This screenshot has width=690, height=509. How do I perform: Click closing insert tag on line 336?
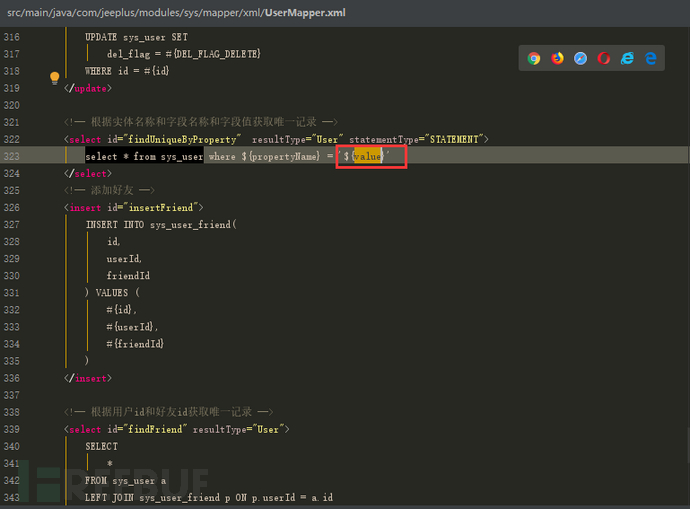pos(88,378)
